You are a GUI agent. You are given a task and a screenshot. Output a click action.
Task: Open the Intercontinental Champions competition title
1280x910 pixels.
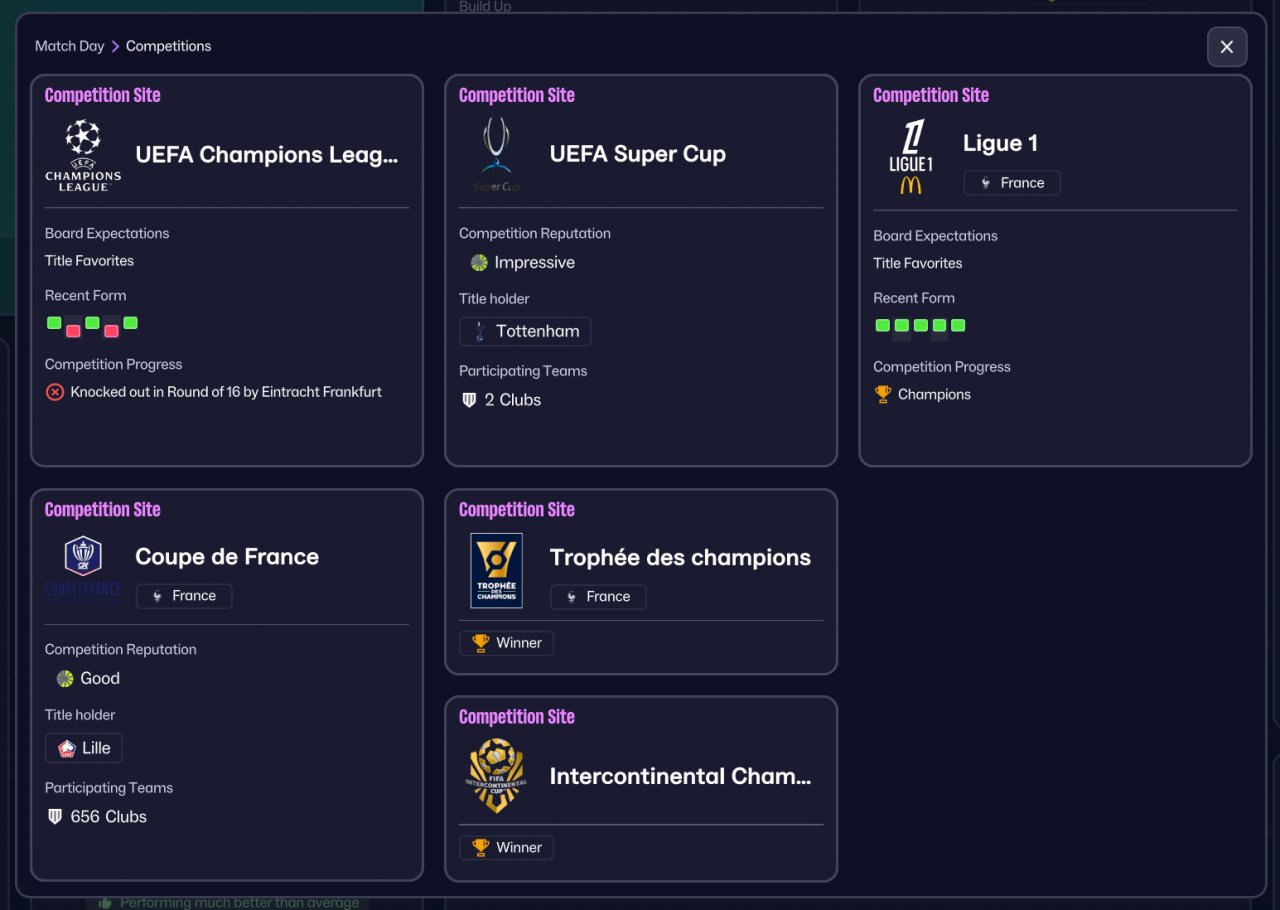coord(680,776)
